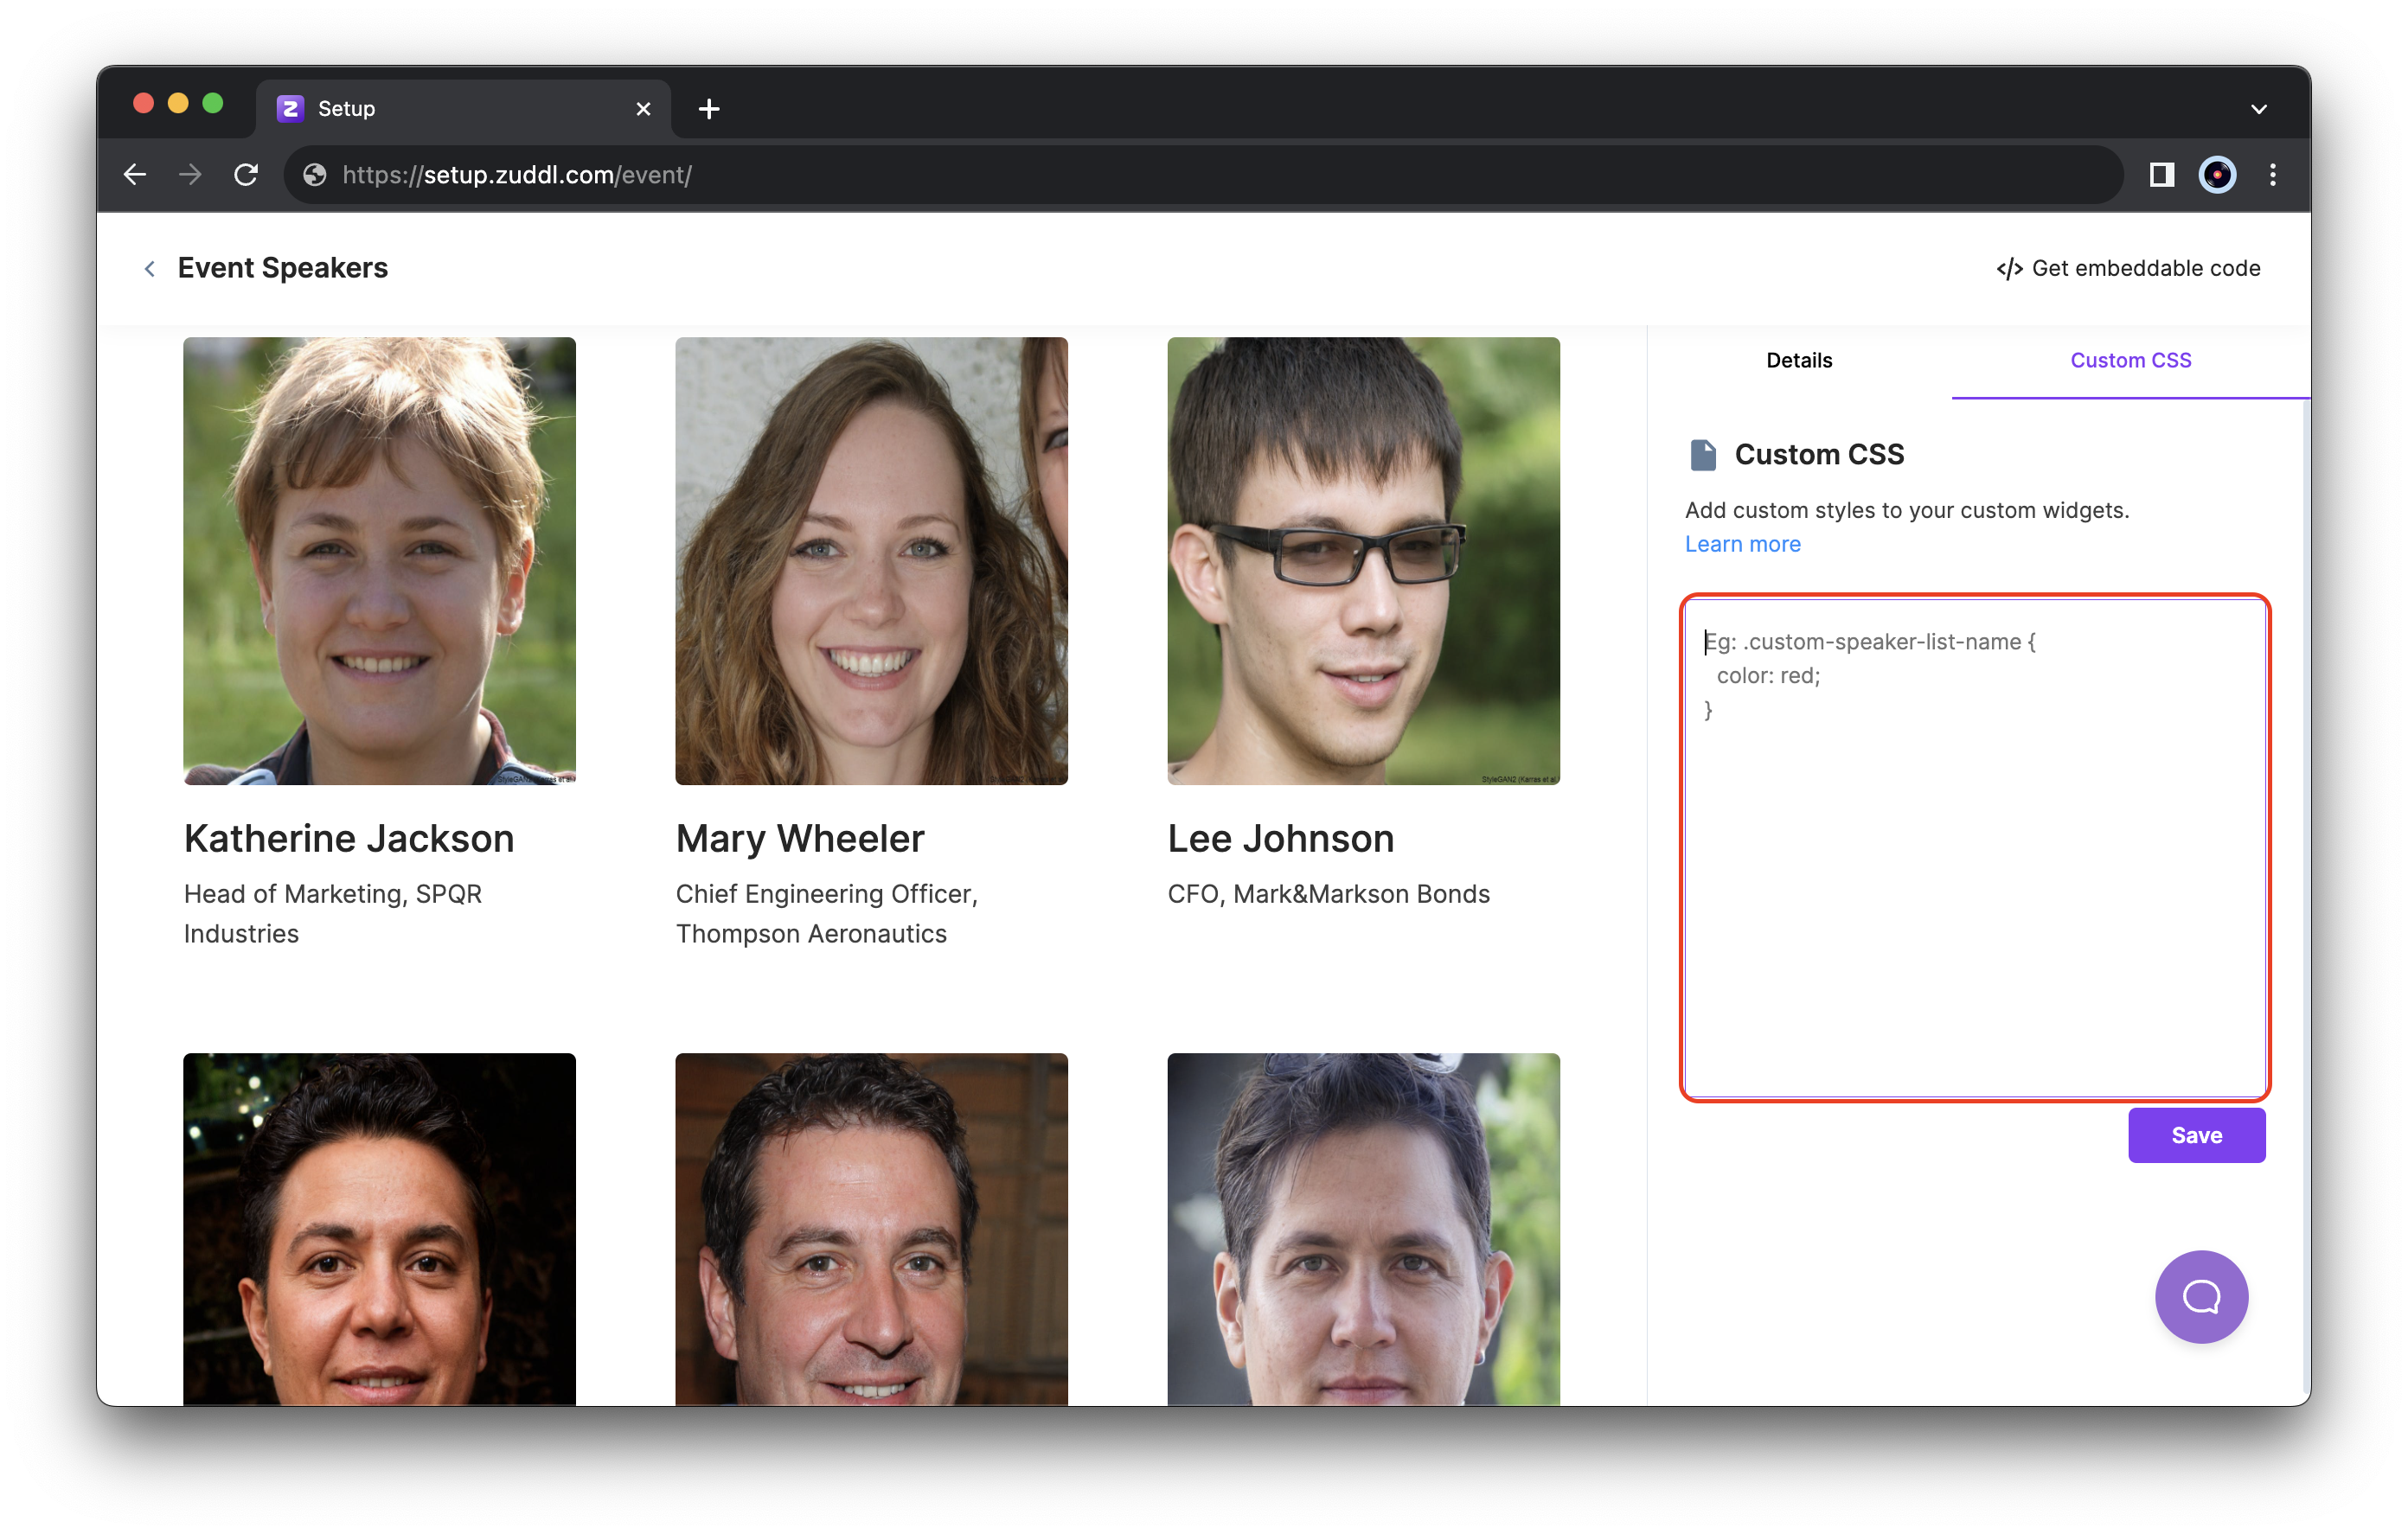Click the Custom CSS document icon
Image resolution: width=2408 pixels, height=1534 pixels.
[1702, 455]
